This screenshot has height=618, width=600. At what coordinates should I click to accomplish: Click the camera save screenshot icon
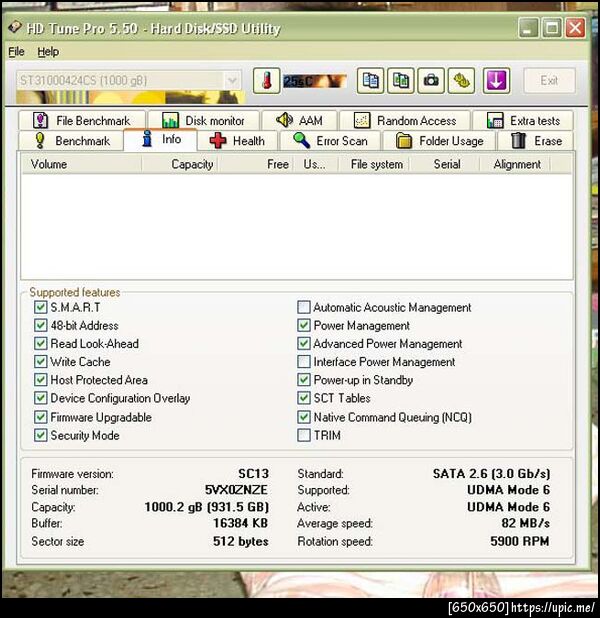[431, 81]
